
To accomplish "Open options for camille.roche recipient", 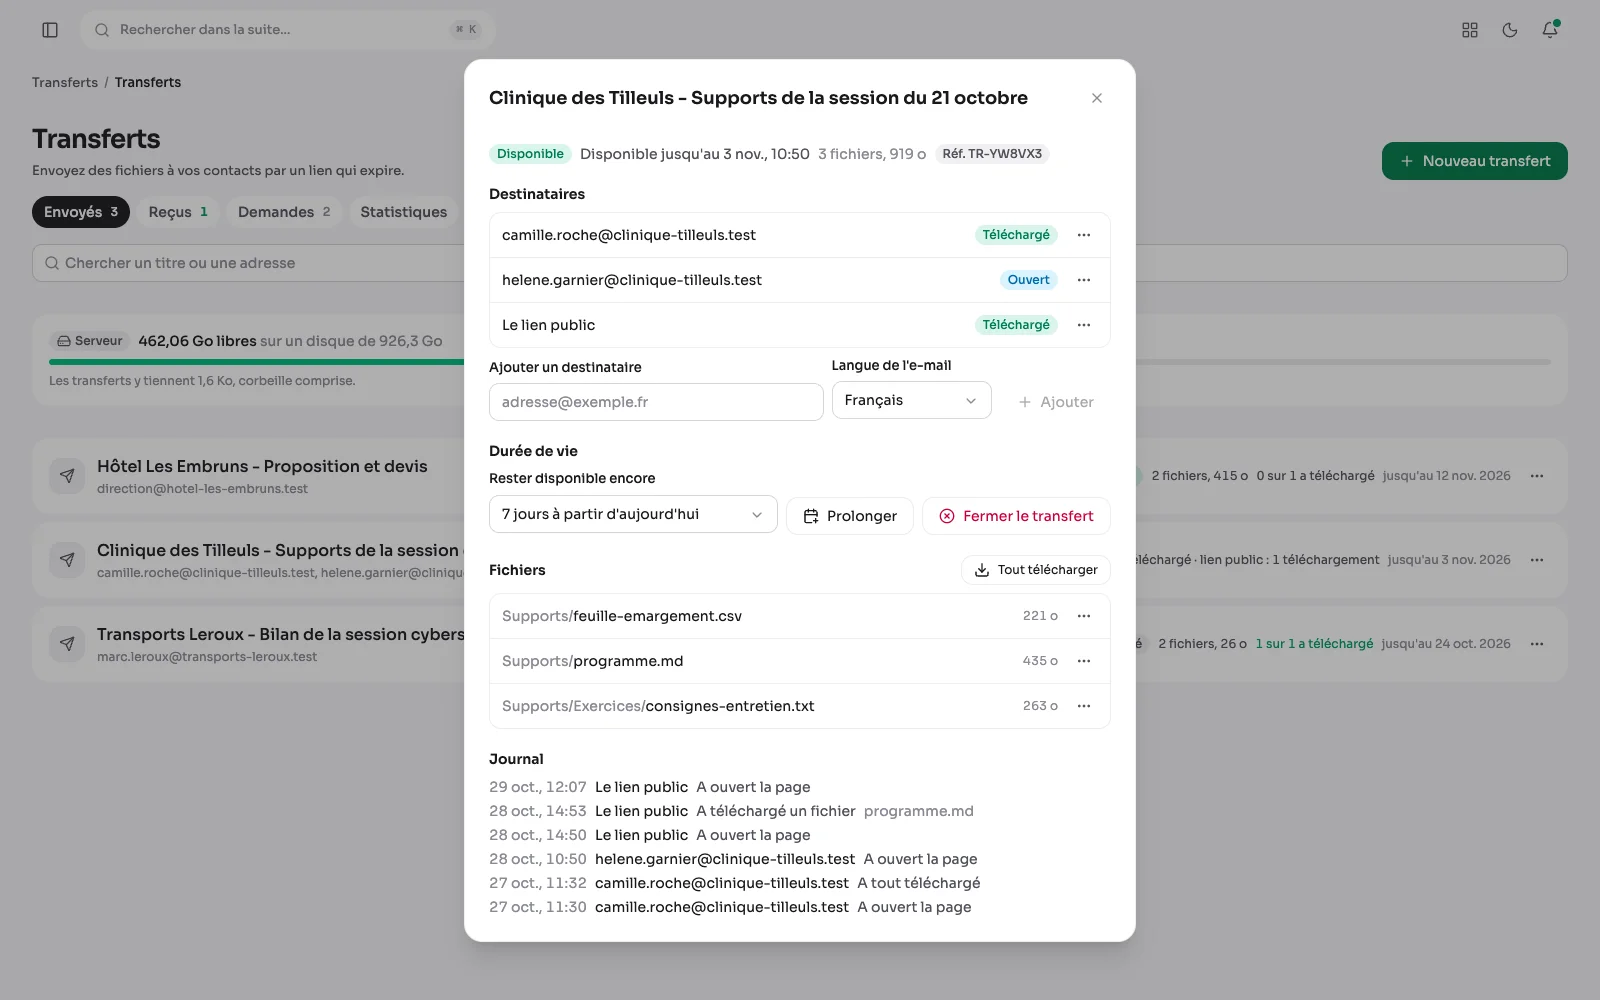I will [x=1084, y=235].
